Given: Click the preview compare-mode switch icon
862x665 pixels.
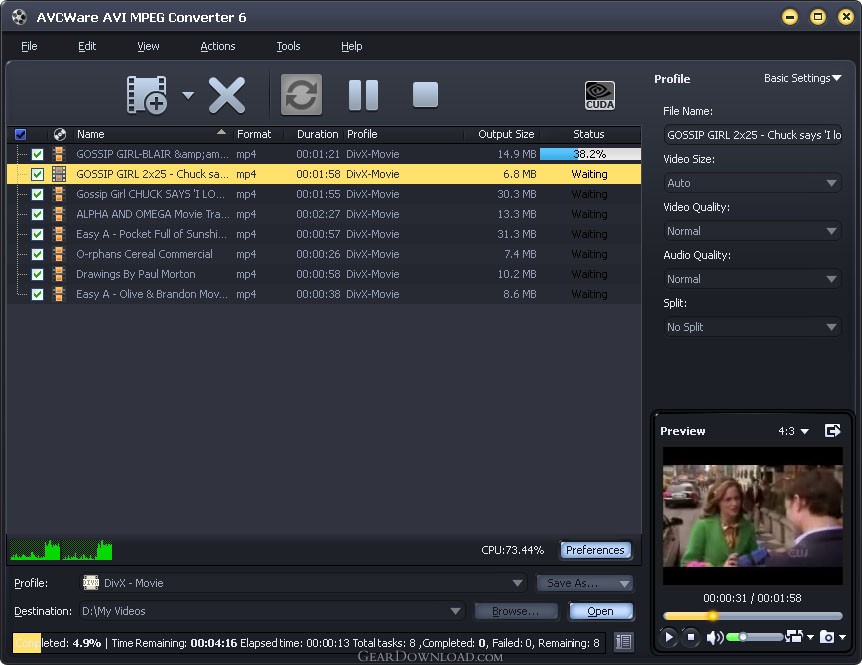Looking at the screenshot, I should coord(794,636).
